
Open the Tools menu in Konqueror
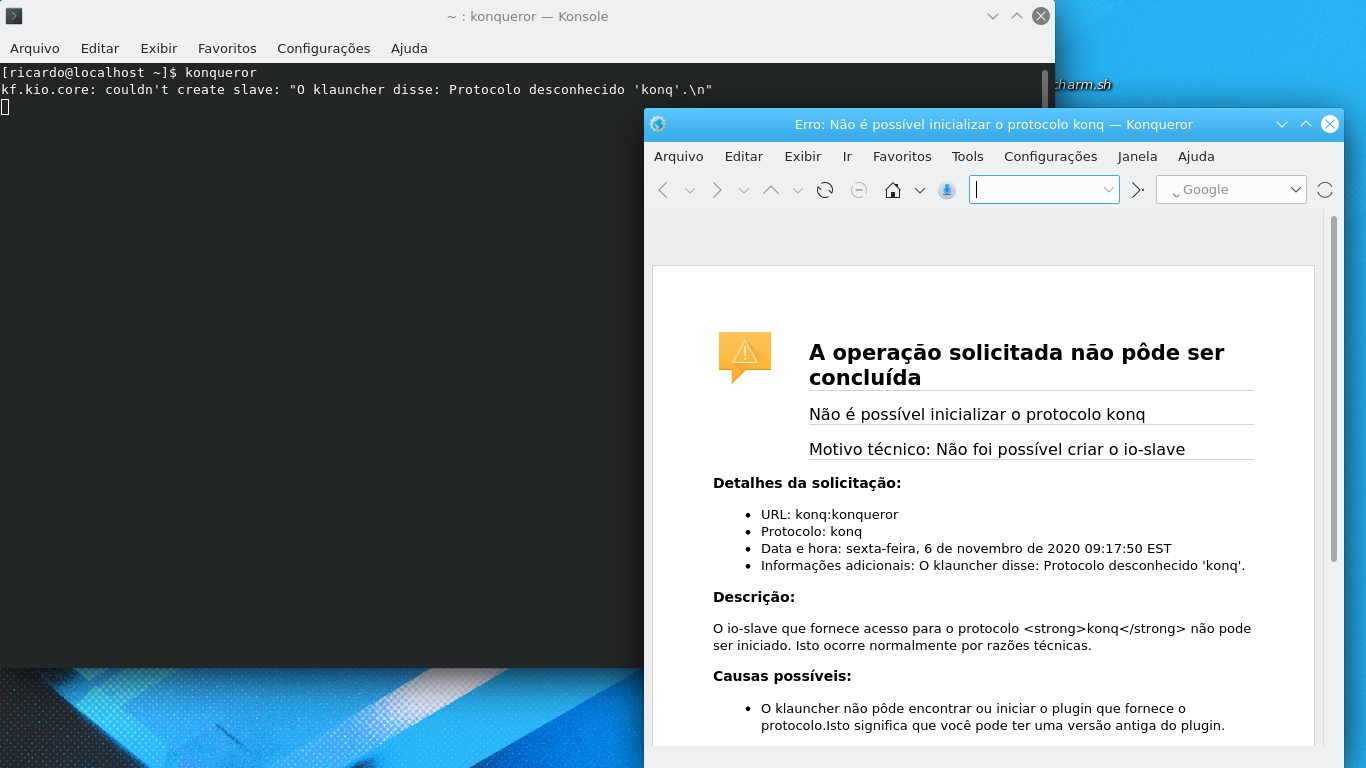pyautogui.click(x=968, y=157)
